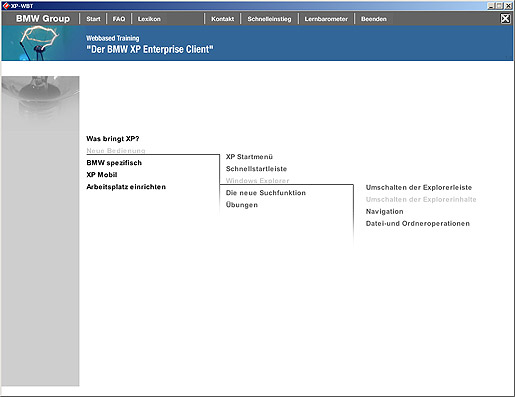Image resolution: width=515 pixels, height=397 pixels.
Task: Open the Lernbarometer
Action: [326, 19]
